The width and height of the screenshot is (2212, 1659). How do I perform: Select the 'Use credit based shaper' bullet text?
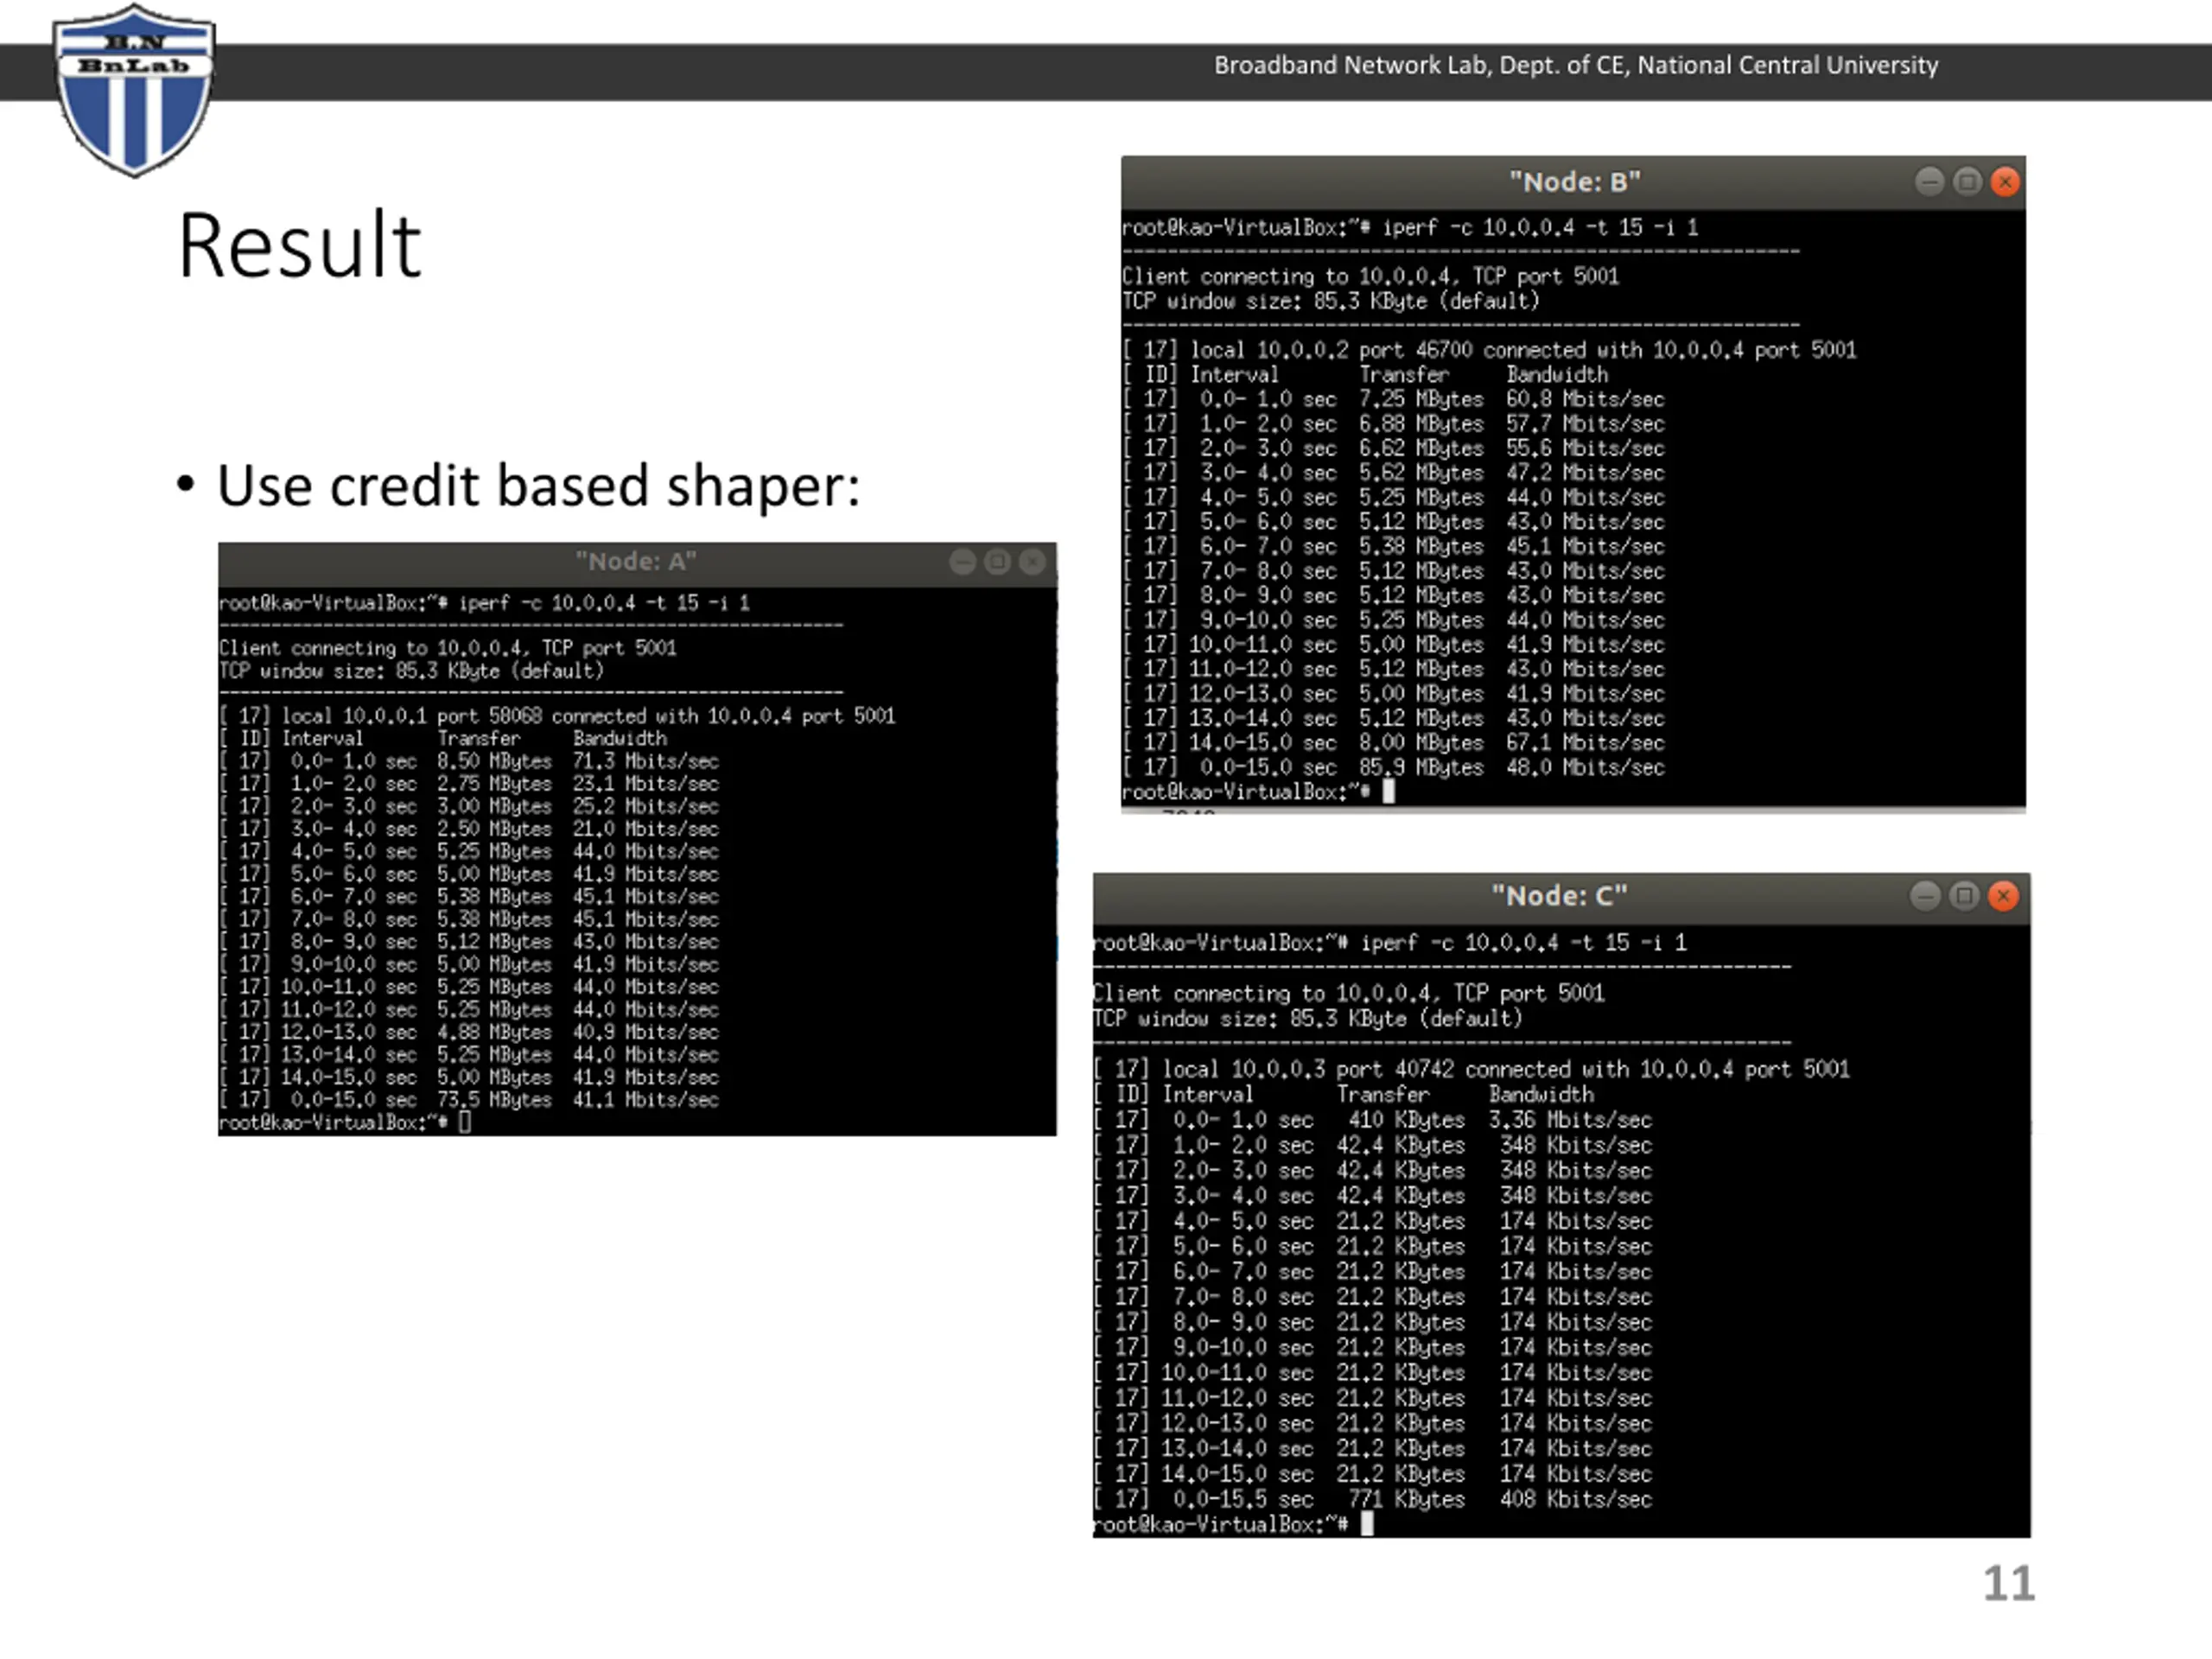pyautogui.click(x=538, y=486)
